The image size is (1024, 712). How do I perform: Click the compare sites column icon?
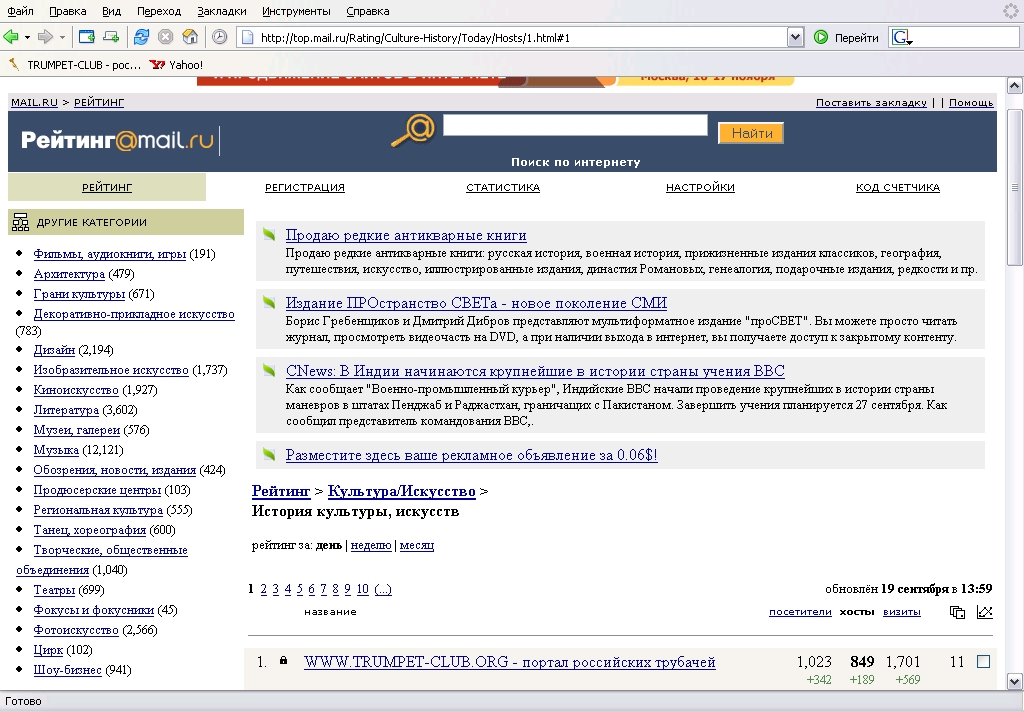coord(957,612)
